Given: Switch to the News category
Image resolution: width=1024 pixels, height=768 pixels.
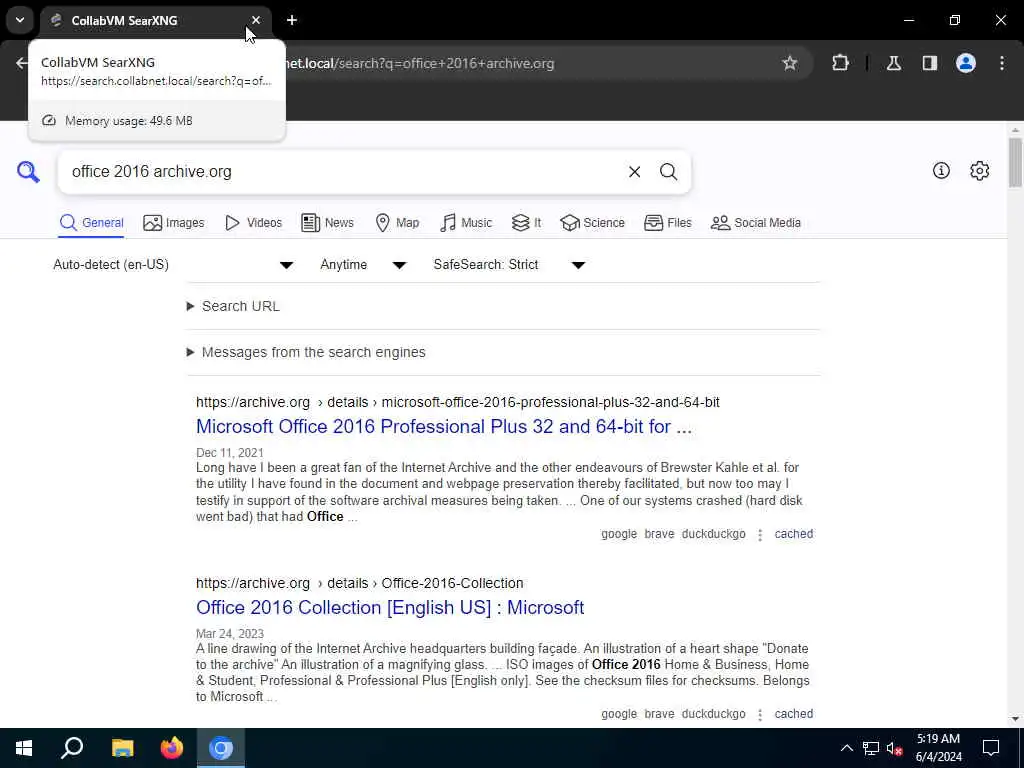Looking at the screenshot, I should [327, 223].
